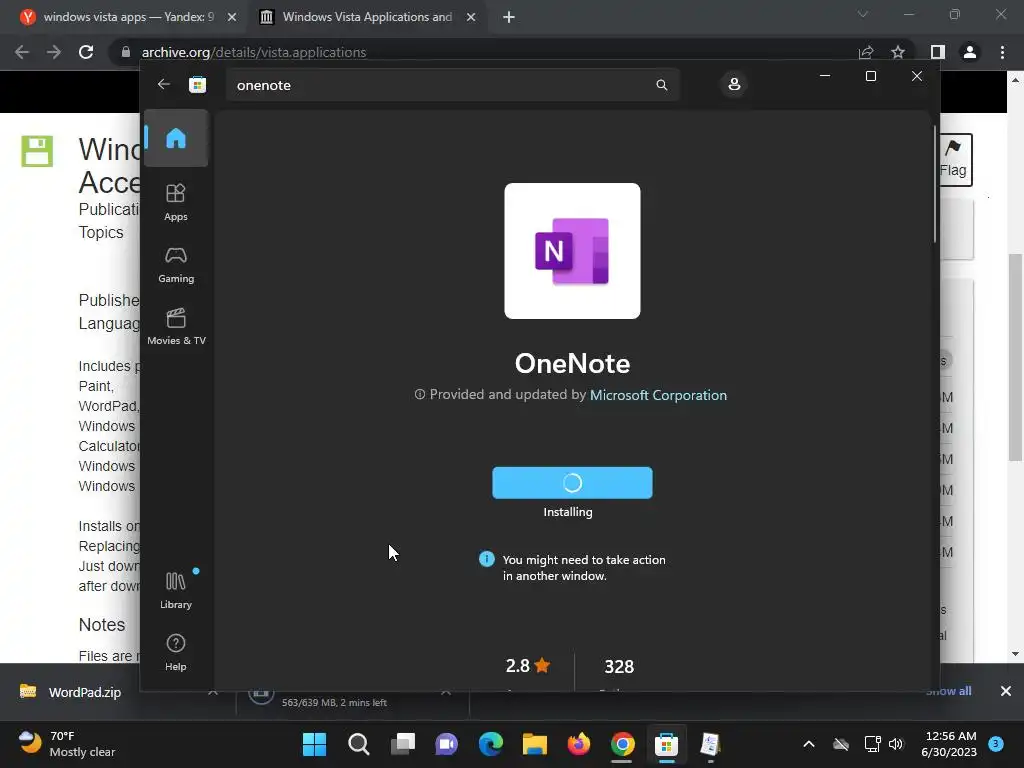This screenshot has height=768, width=1024.
Task: Open the Store account profile icon
Action: point(734,84)
